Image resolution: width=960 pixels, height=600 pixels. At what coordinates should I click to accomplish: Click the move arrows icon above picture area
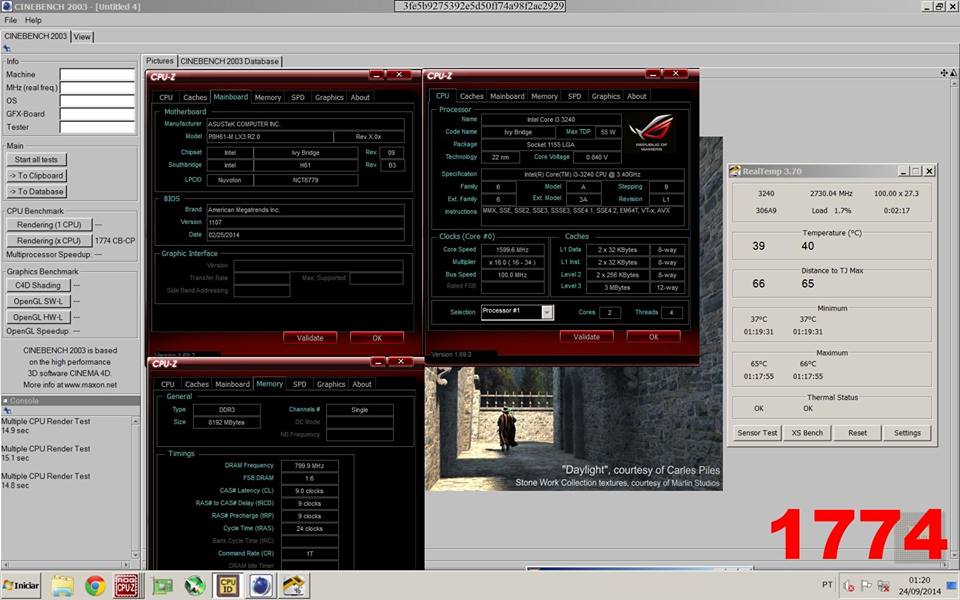[943, 73]
